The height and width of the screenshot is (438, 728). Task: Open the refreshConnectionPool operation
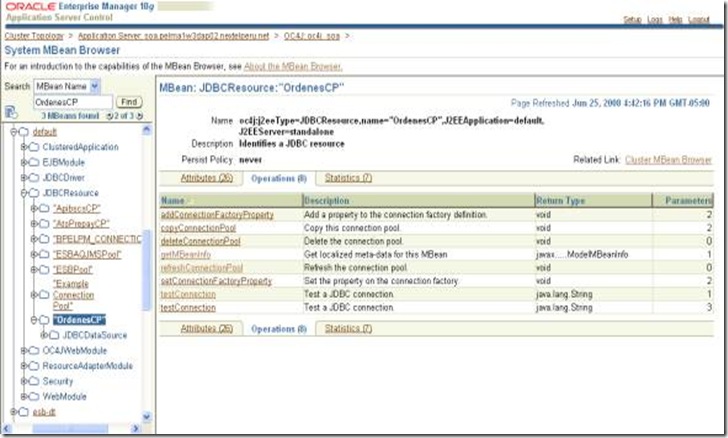(x=202, y=268)
